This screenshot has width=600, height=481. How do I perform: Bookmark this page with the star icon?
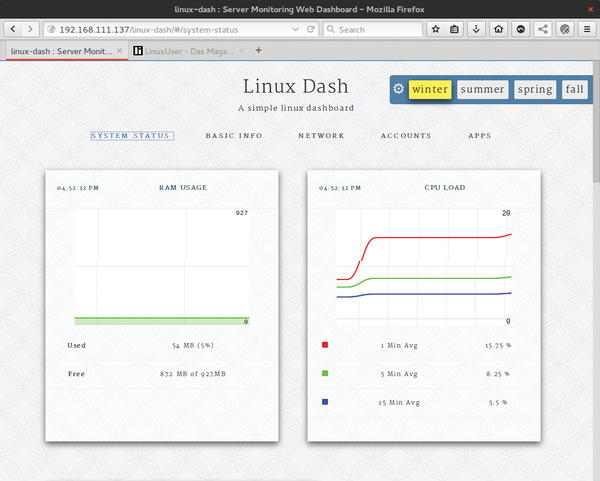[435, 29]
